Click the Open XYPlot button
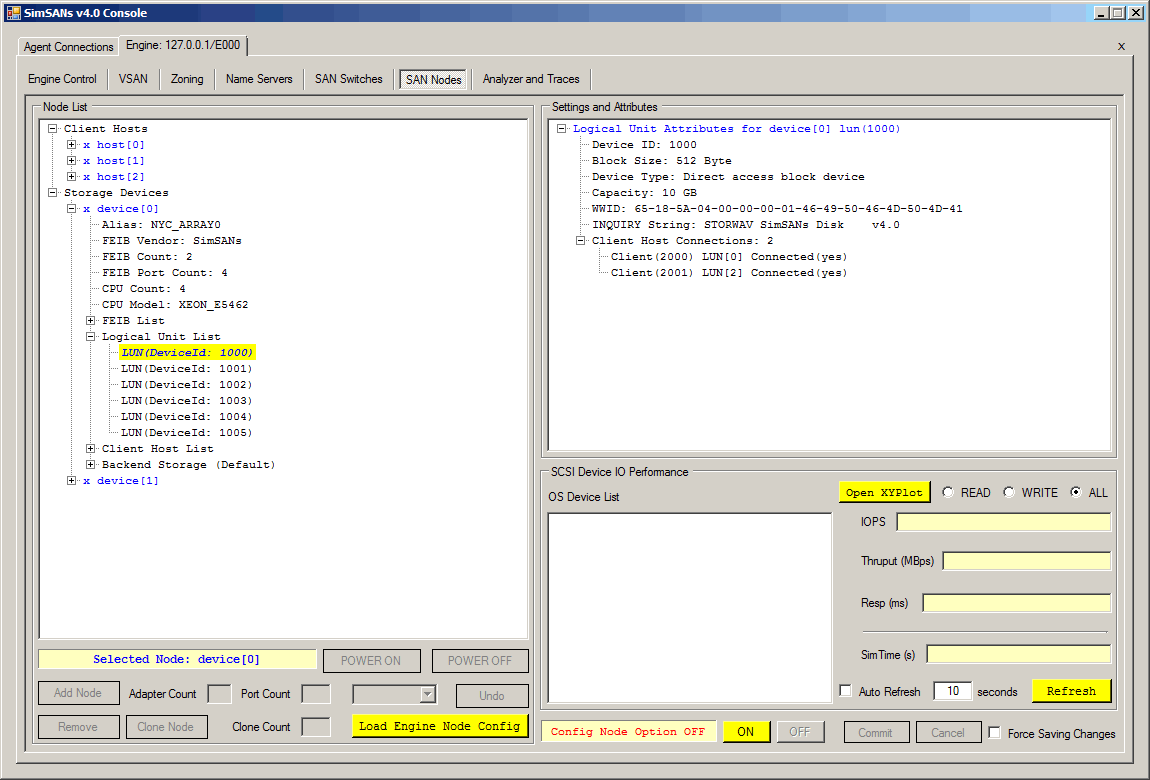The width and height of the screenshot is (1150, 780). (x=884, y=492)
